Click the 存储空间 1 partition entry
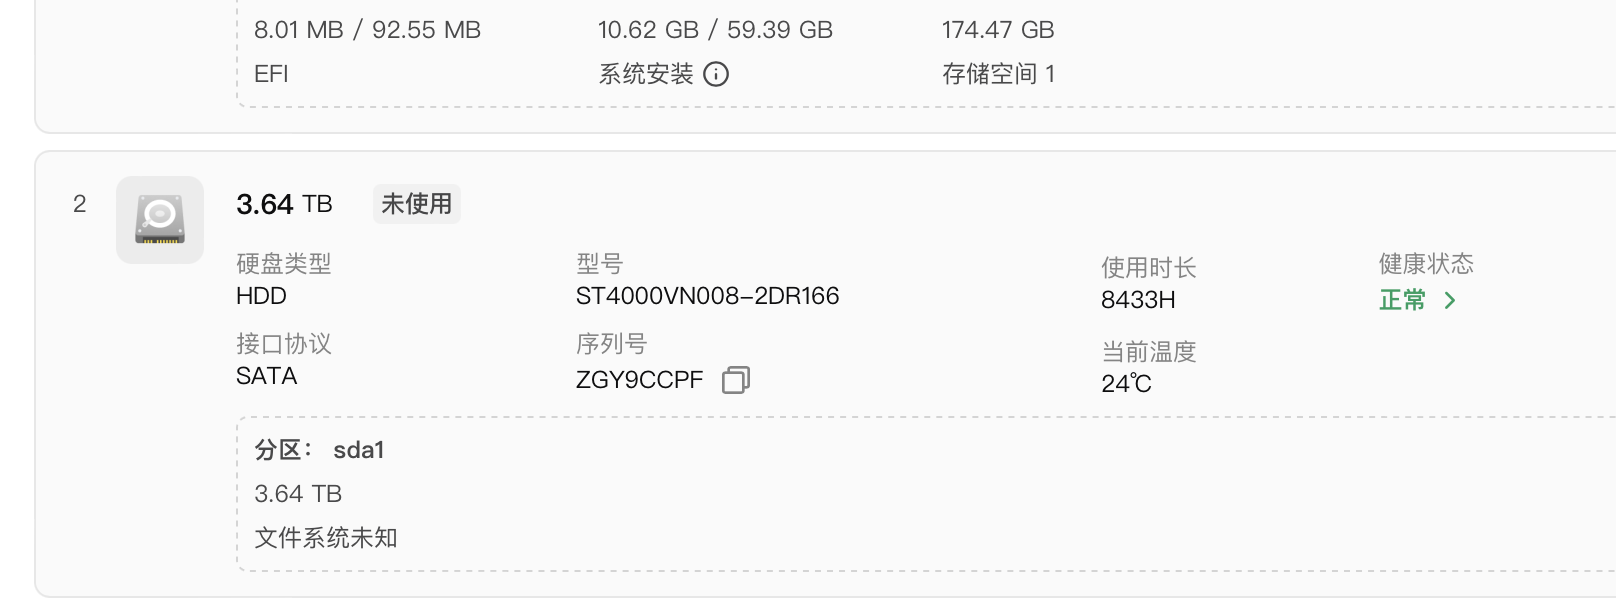The width and height of the screenshot is (1616, 614). (998, 73)
